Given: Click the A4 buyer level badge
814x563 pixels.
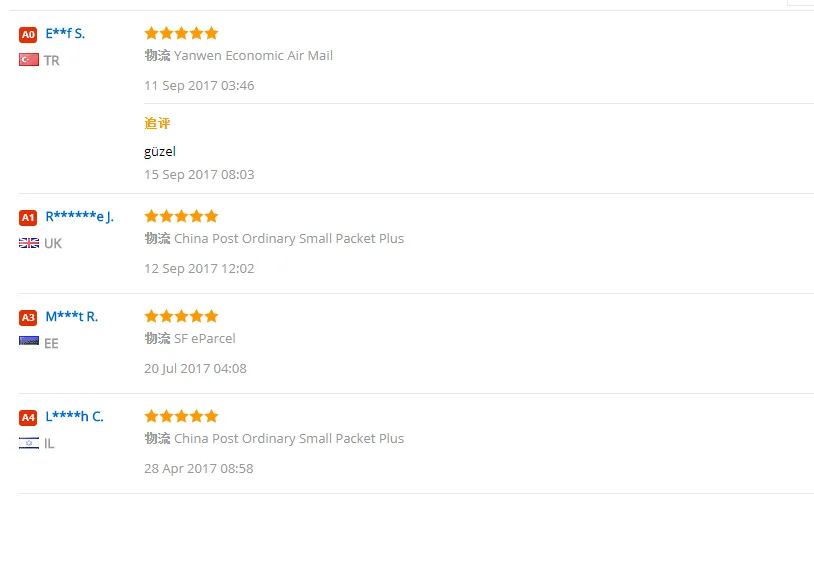Looking at the screenshot, I should tap(28, 418).
